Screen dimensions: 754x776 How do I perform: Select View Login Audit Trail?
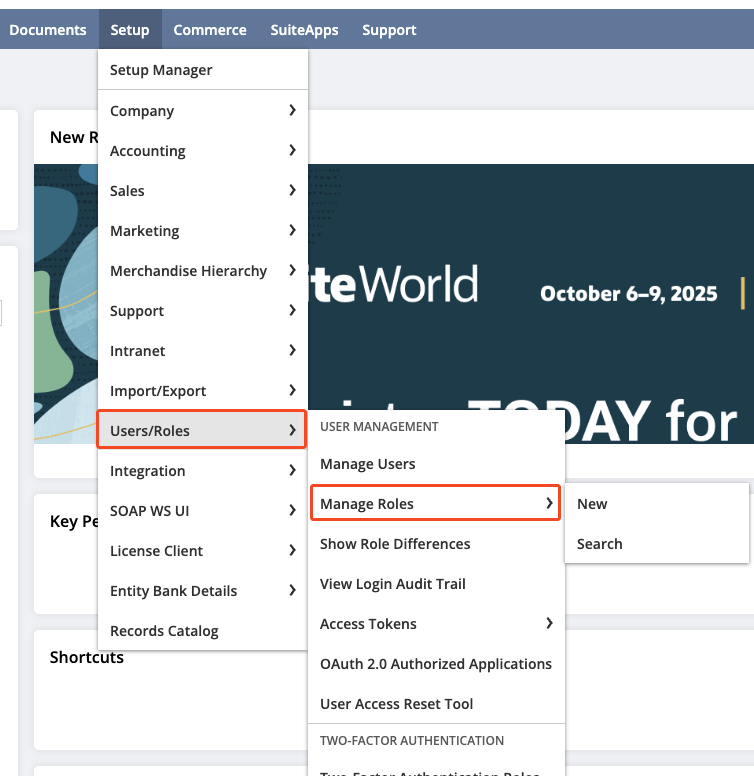pyautogui.click(x=393, y=584)
